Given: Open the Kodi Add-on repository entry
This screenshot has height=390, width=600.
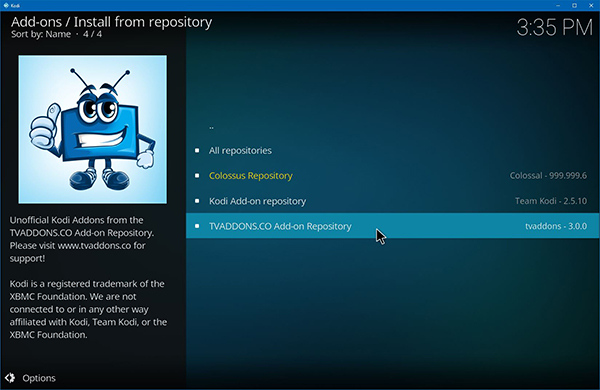Looking at the screenshot, I should [393, 201].
